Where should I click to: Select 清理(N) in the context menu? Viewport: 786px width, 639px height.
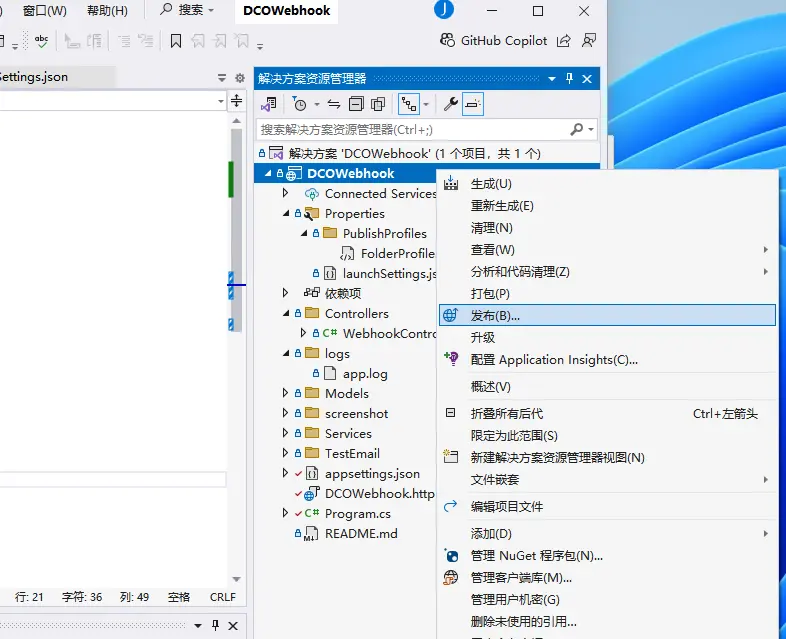click(x=607, y=228)
